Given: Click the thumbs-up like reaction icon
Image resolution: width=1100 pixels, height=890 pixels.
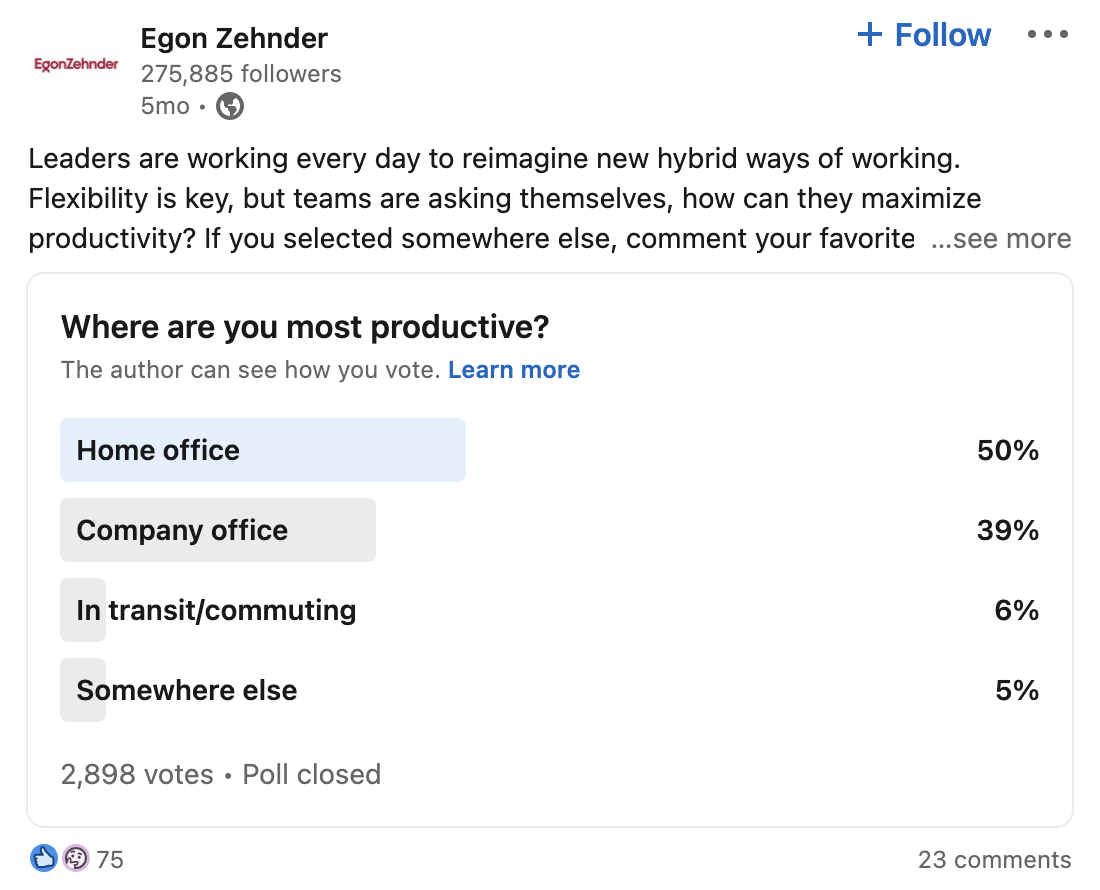Looking at the screenshot, I should pos(43,858).
